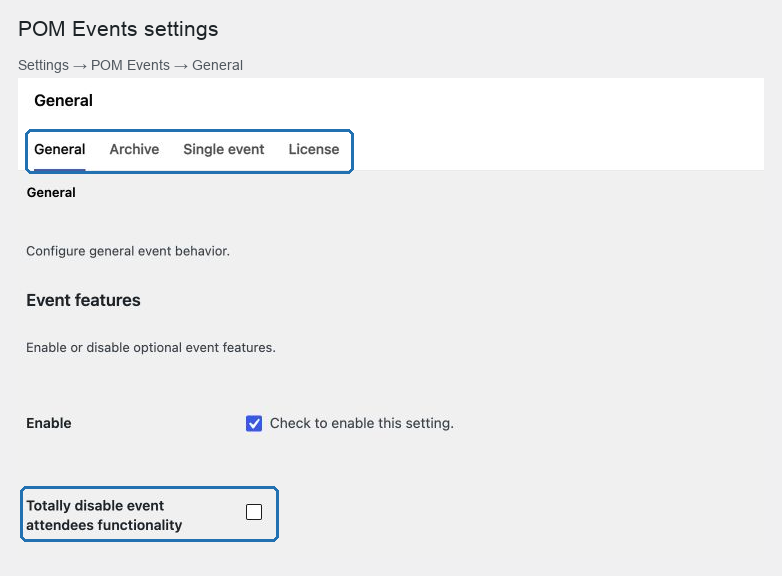The image size is (782, 576).
Task: Uncheck the Enable setting checkbox
Action: click(254, 423)
